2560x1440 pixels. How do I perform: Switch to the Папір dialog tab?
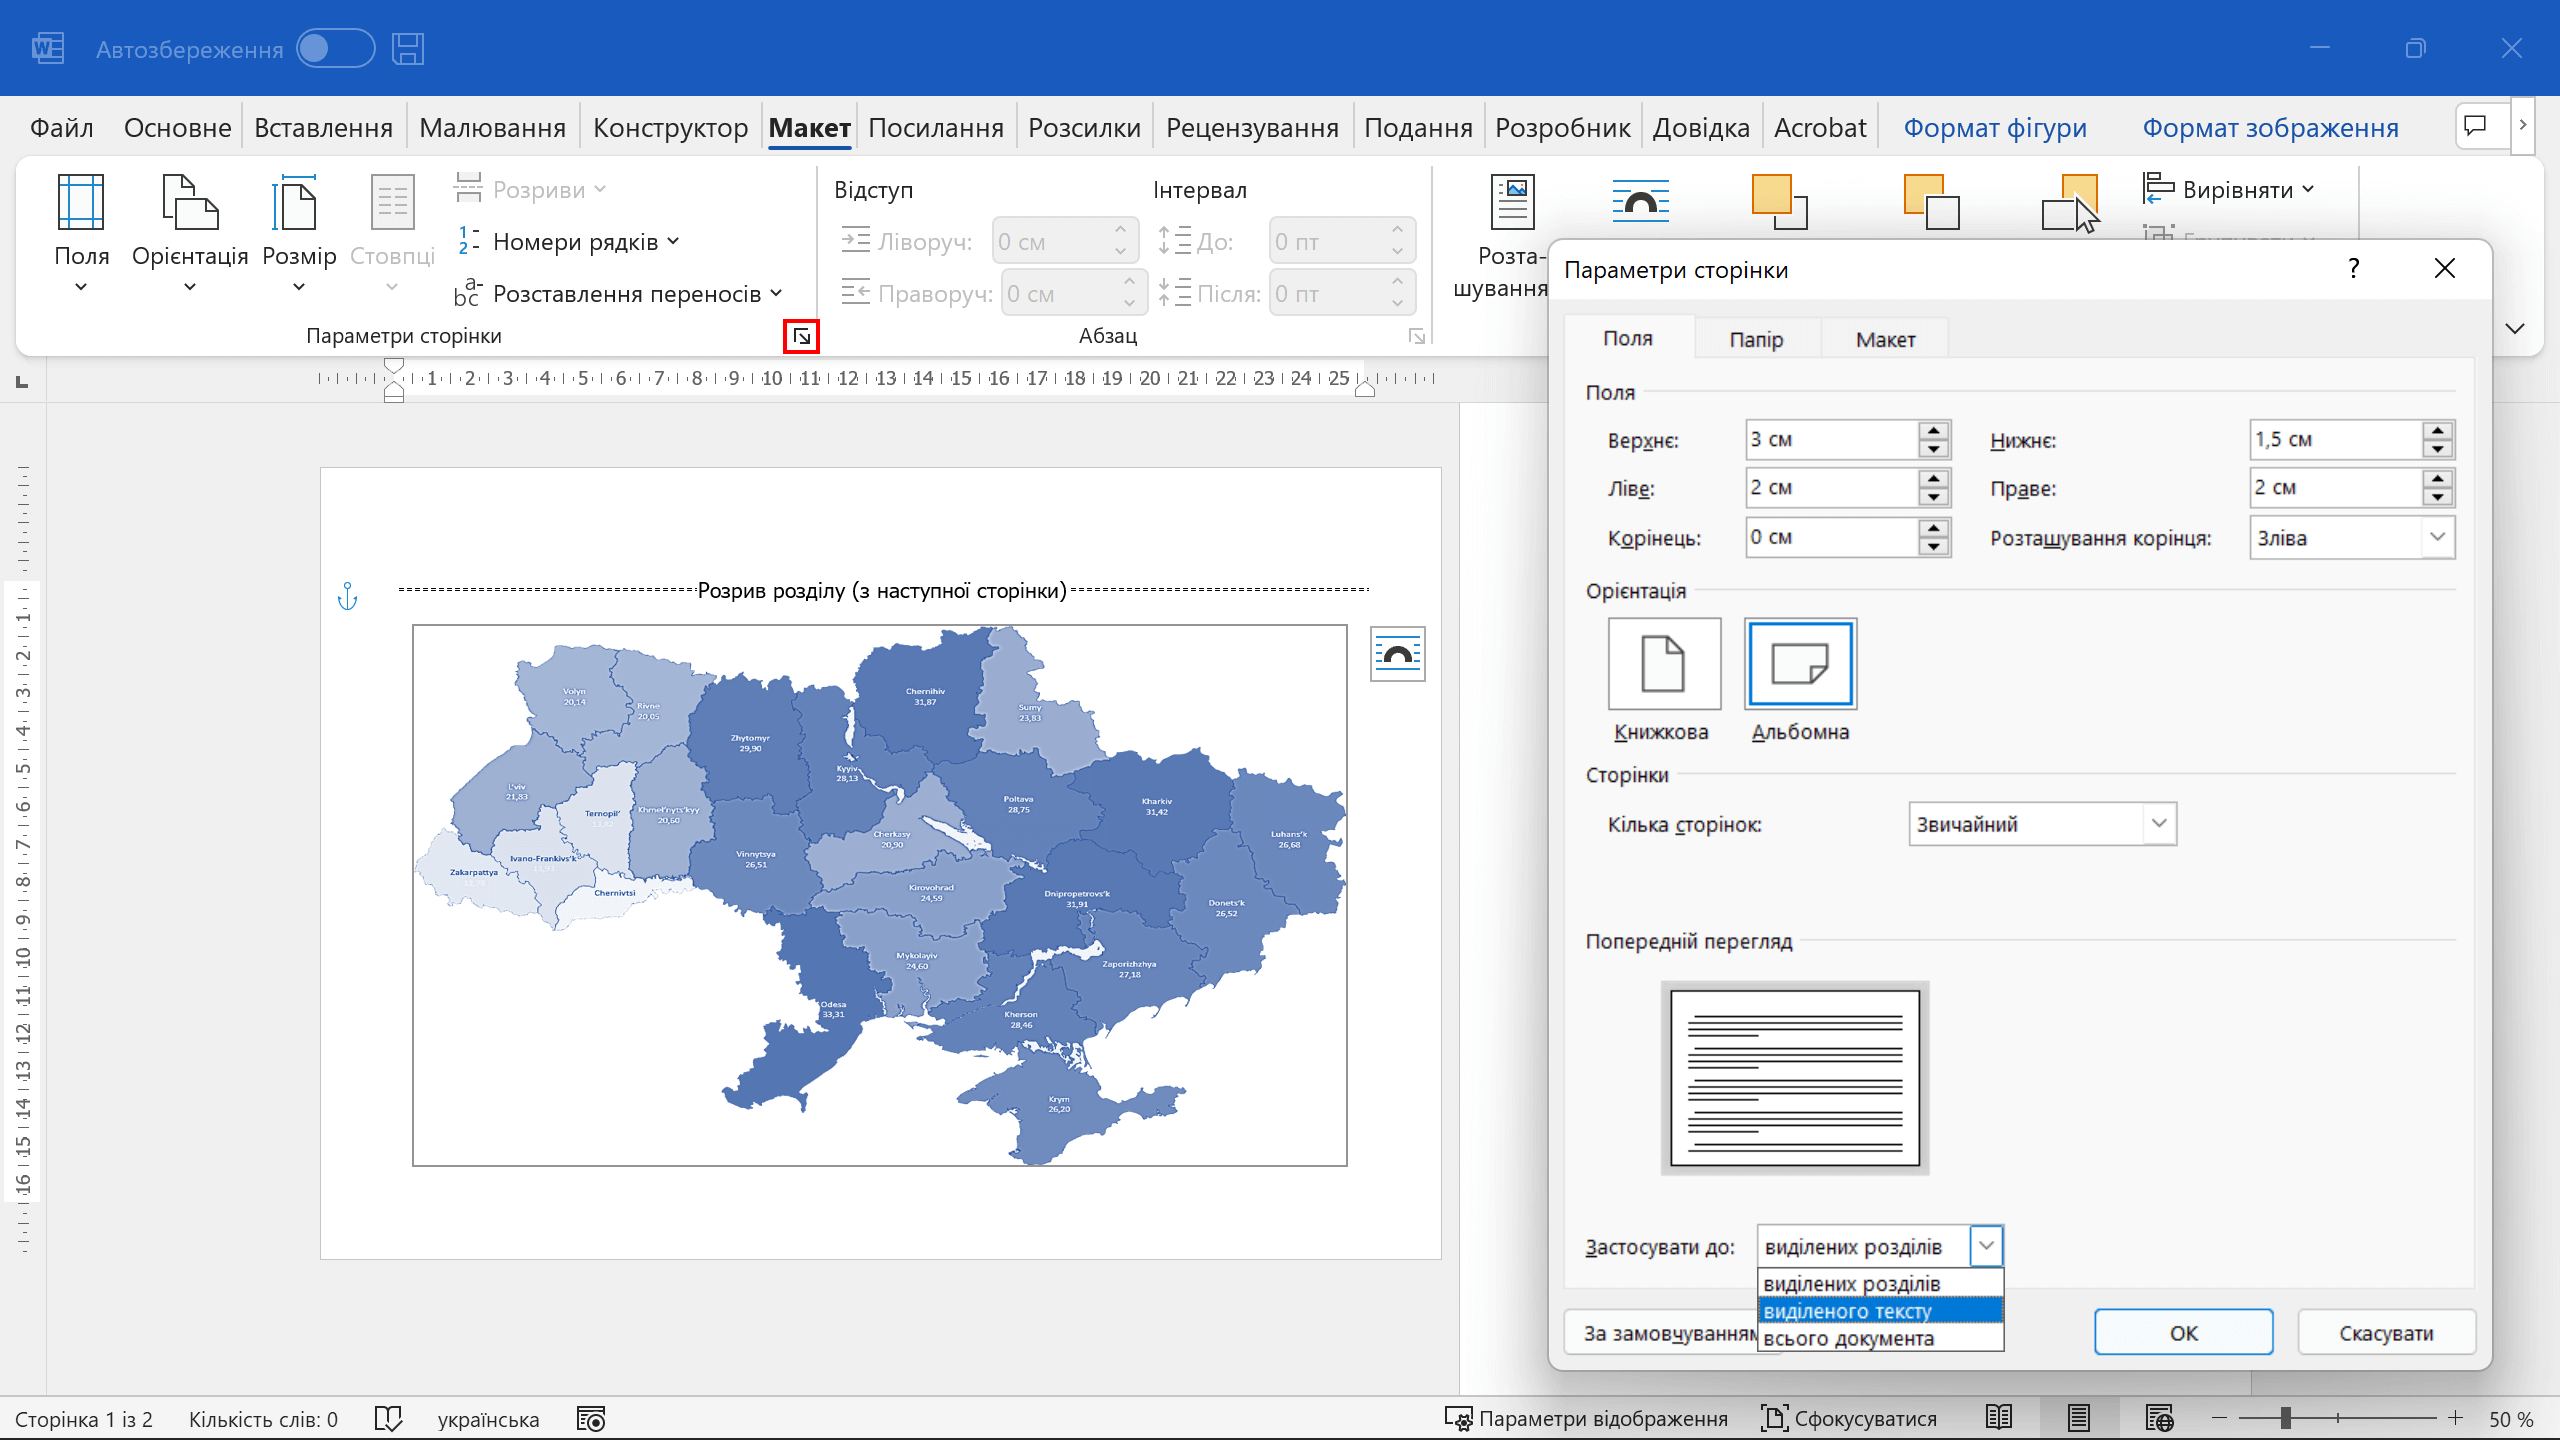click(1756, 340)
